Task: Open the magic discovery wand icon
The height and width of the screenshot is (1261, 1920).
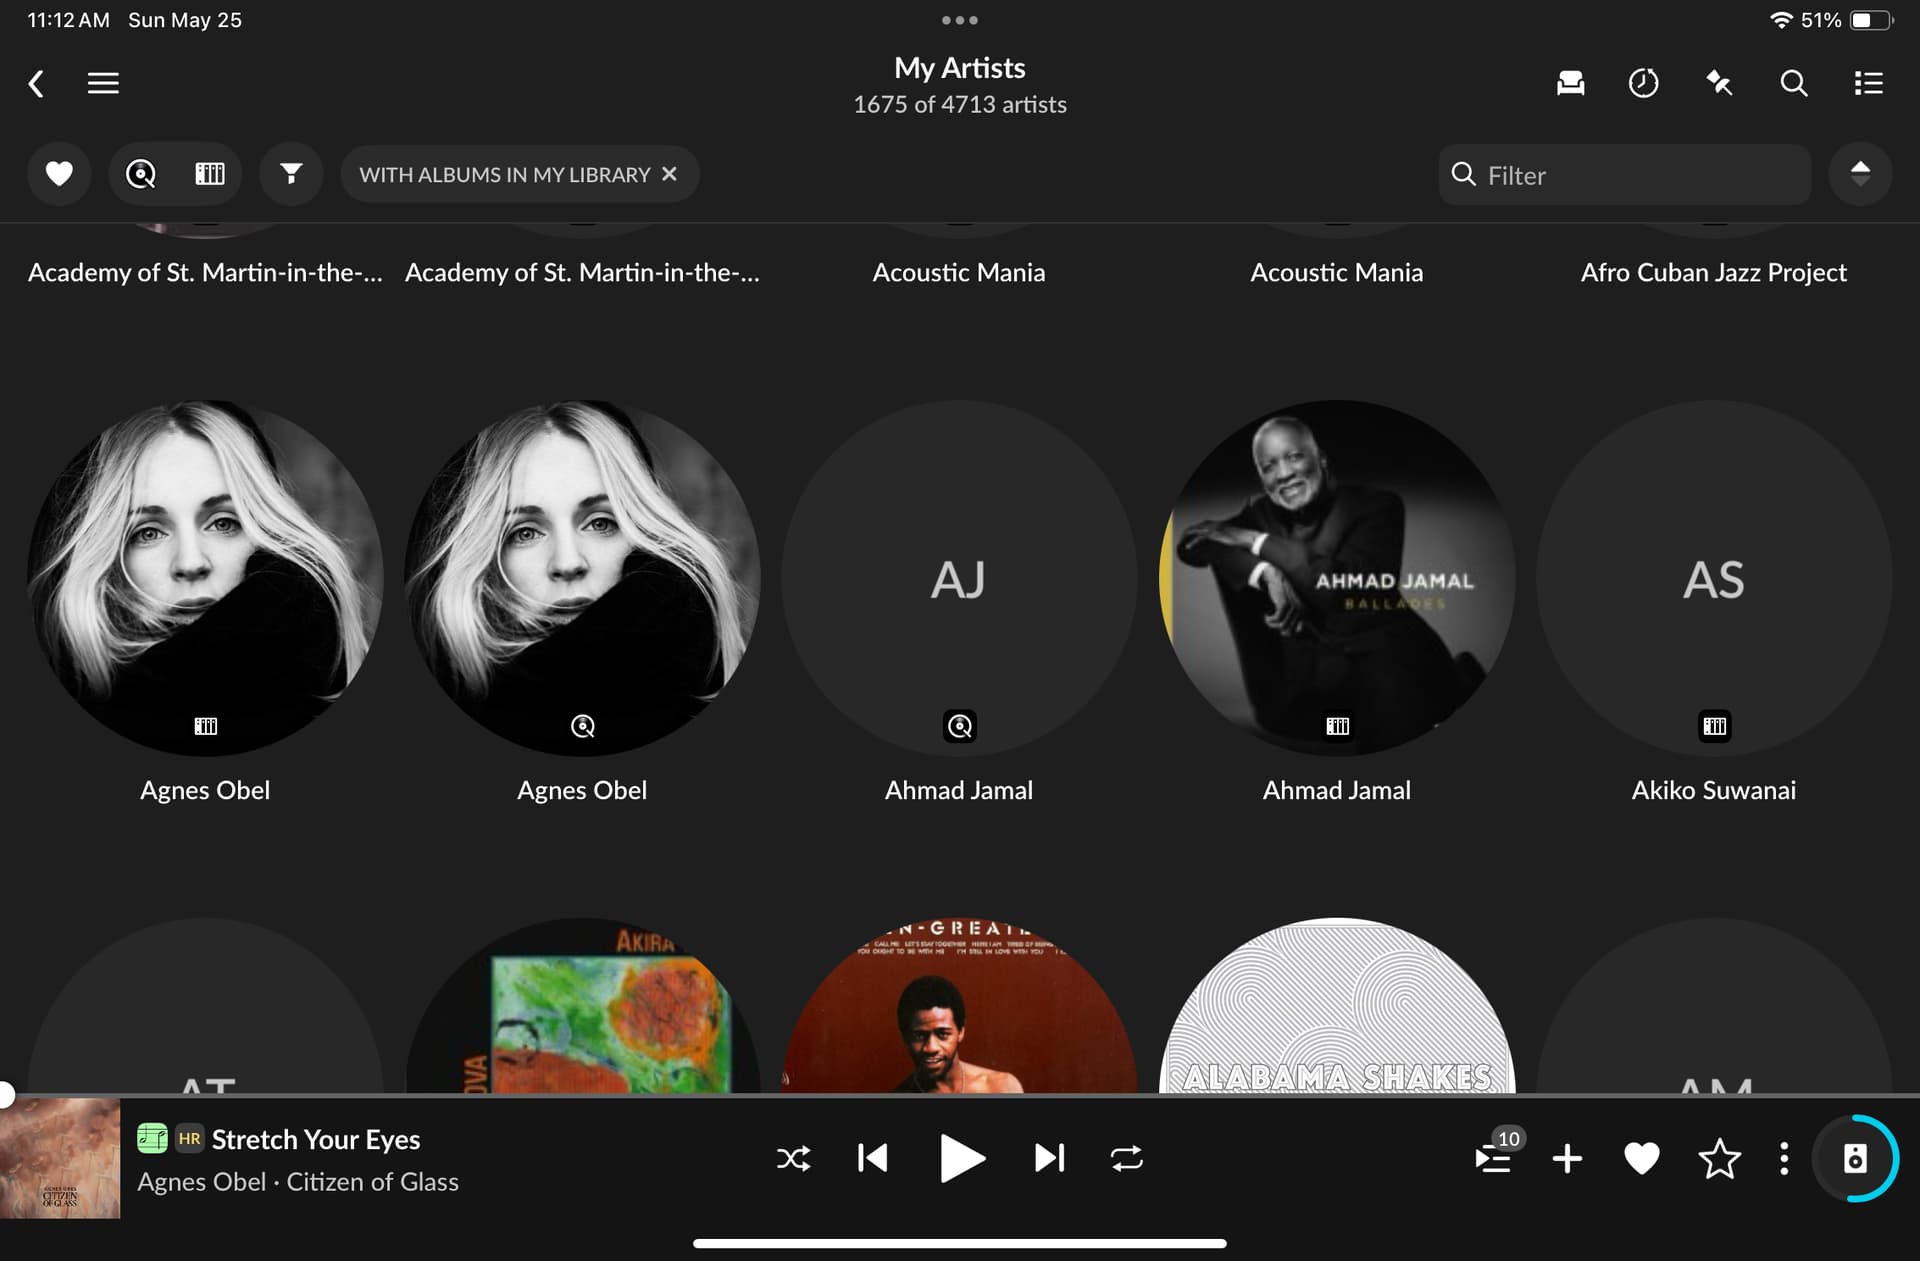Action: pos(1718,83)
